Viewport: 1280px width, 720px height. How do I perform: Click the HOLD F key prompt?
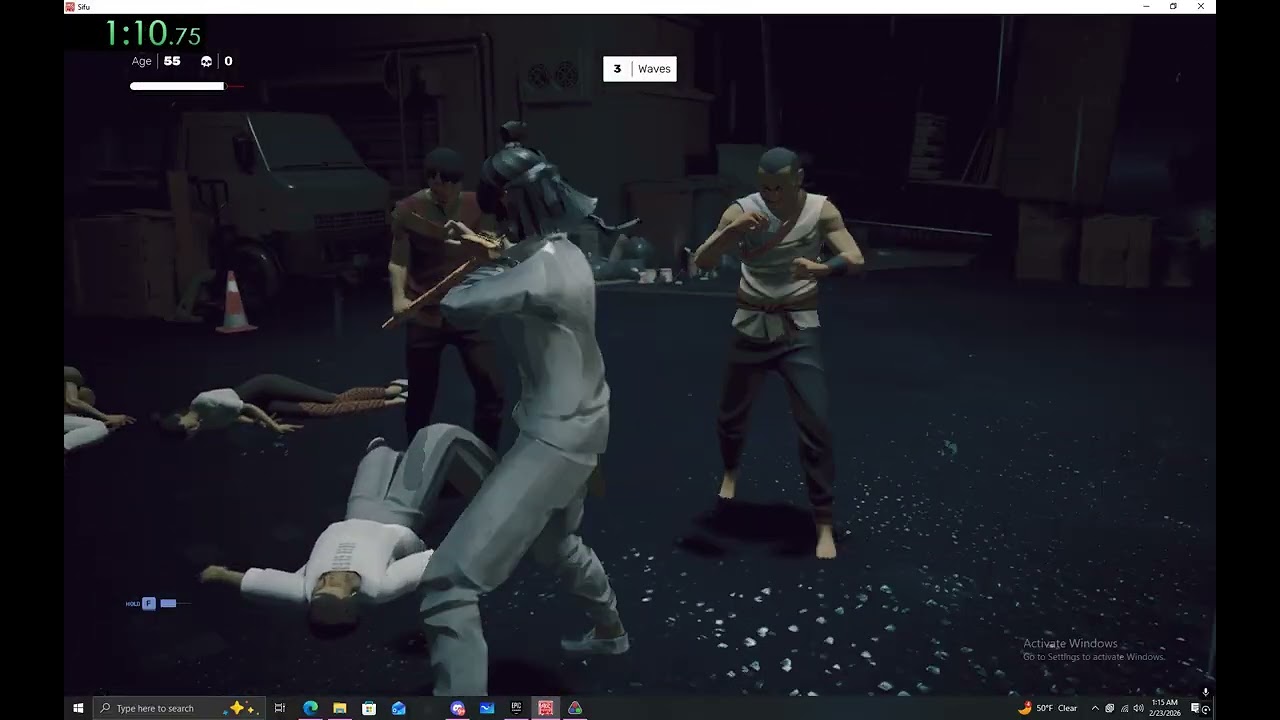[x=141, y=603]
